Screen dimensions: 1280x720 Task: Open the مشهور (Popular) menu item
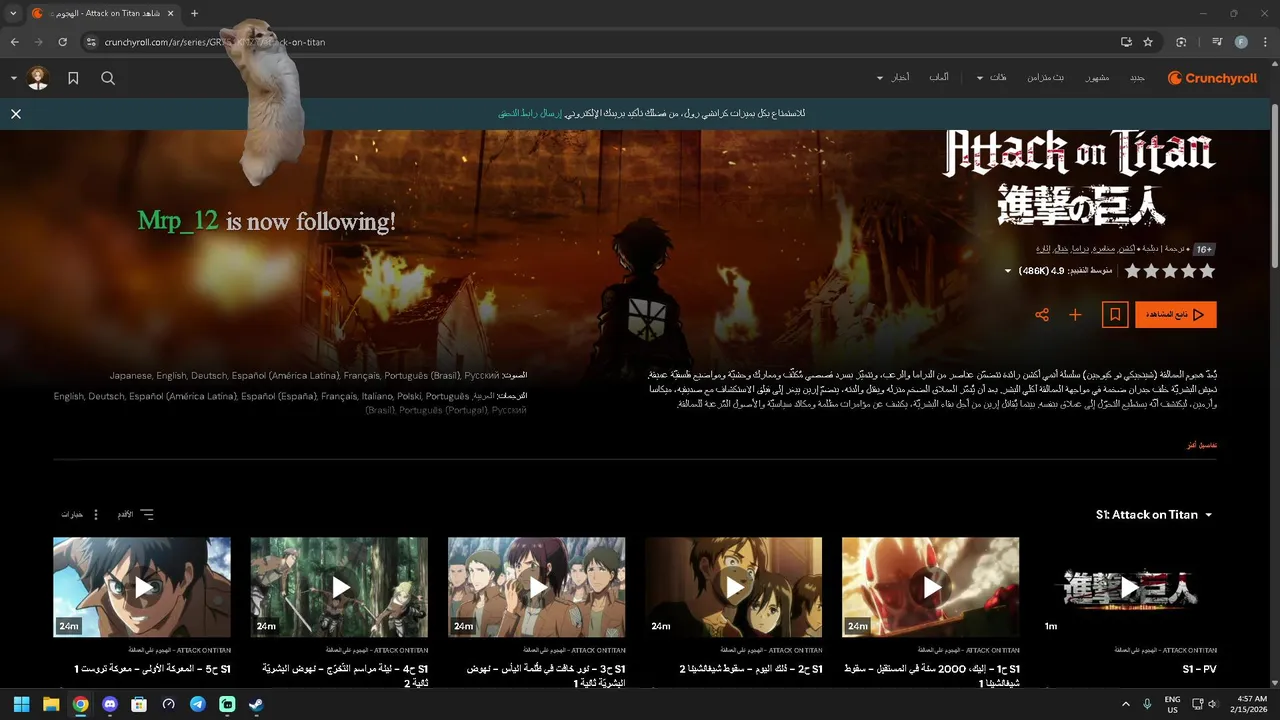tap(1097, 78)
